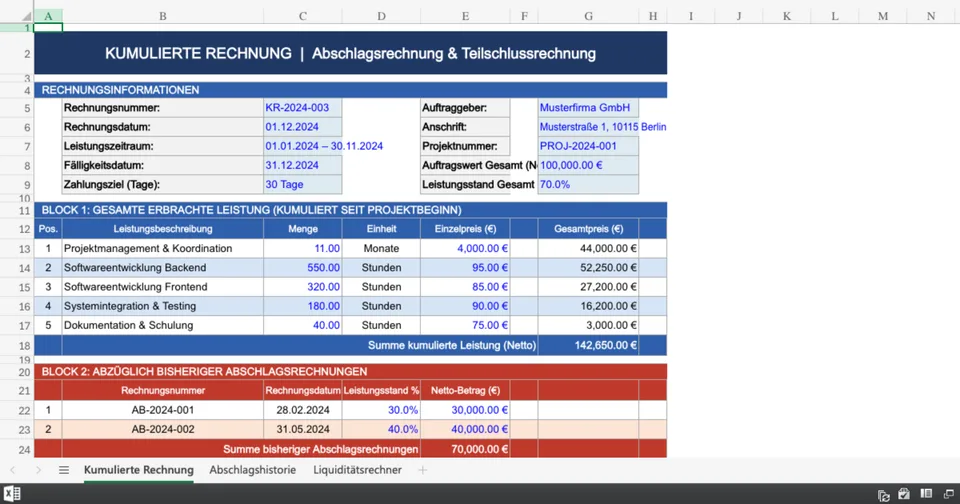This screenshot has height=504, width=960.
Task: Select column N header
Action: [931, 17]
